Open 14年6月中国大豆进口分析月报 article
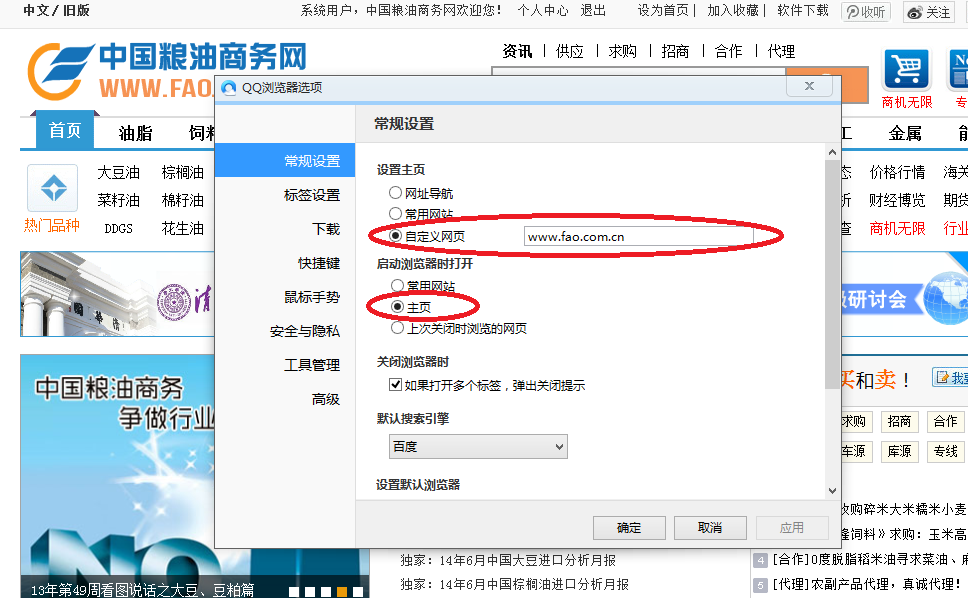 click(x=528, y=560)
